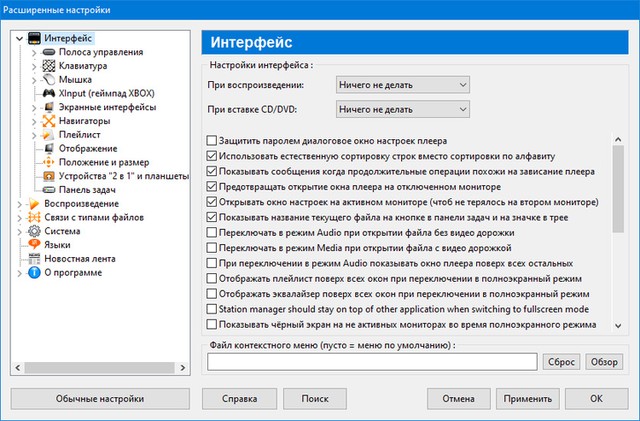The image size is (640, 421).
Task: Click the Плейлист icon in tree
Action: click(x=49, y=135)
